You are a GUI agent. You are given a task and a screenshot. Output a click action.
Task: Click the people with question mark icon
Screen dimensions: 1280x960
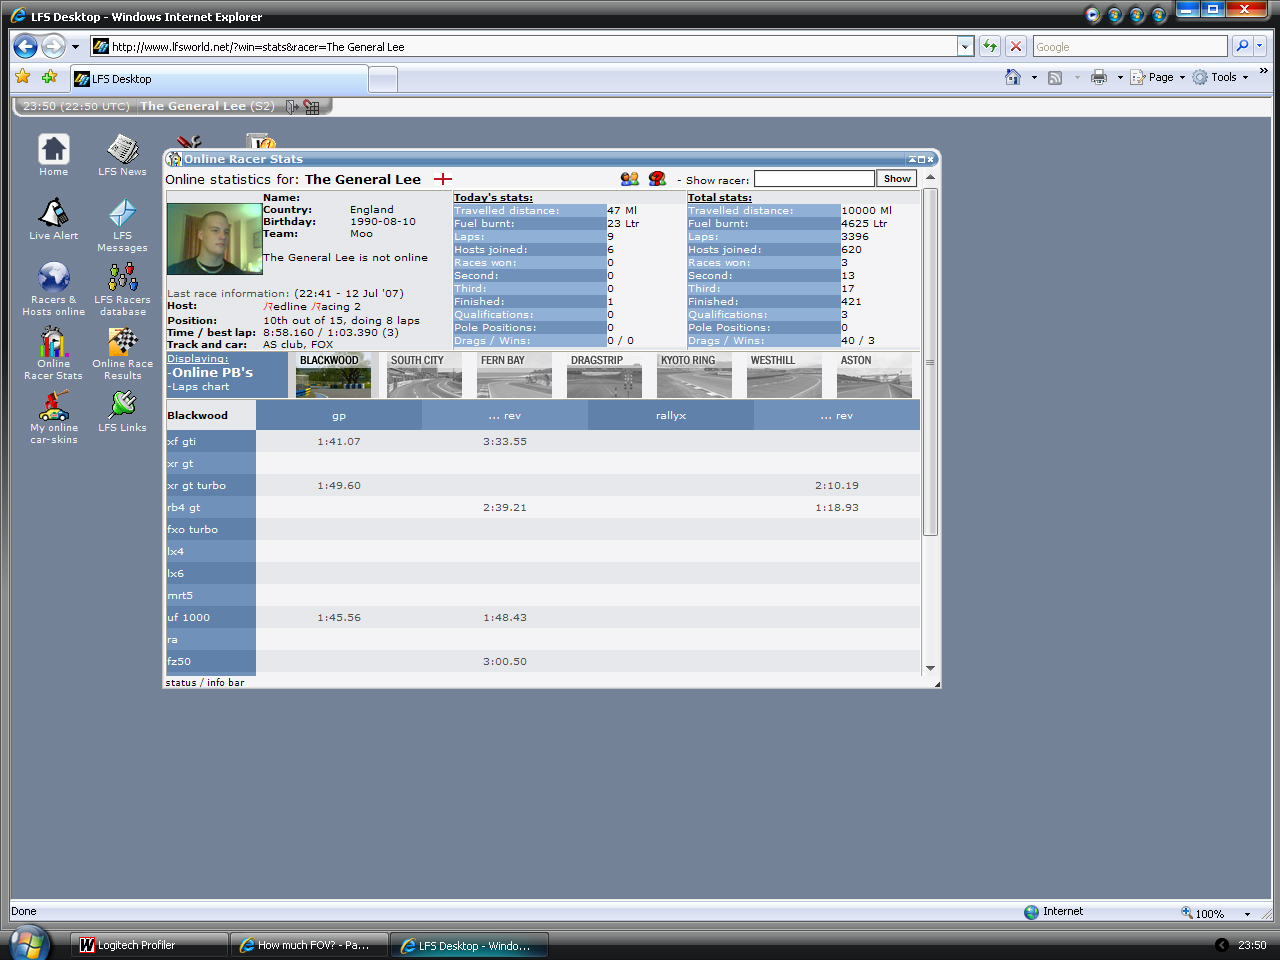click(x=657, y=179)
